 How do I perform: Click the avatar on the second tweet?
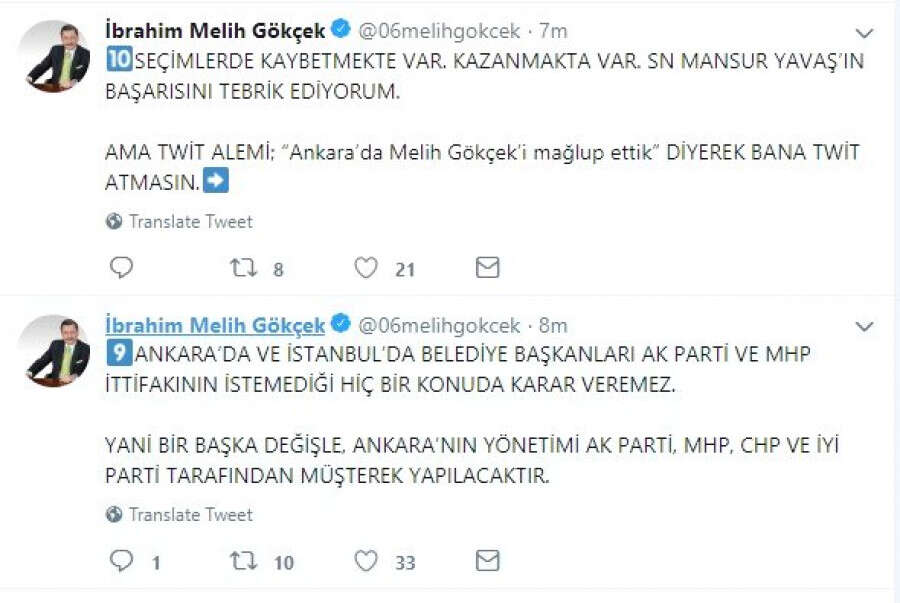(58, 348)
